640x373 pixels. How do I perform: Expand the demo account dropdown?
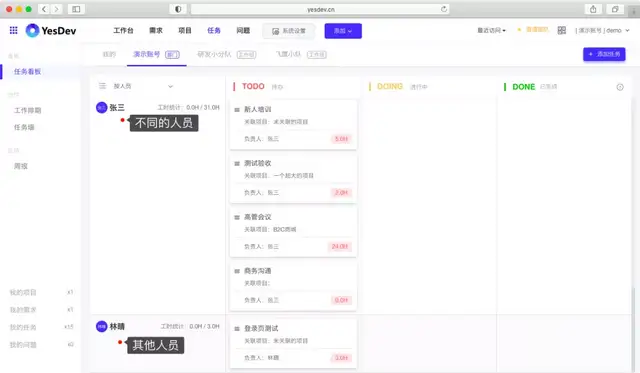602,31
